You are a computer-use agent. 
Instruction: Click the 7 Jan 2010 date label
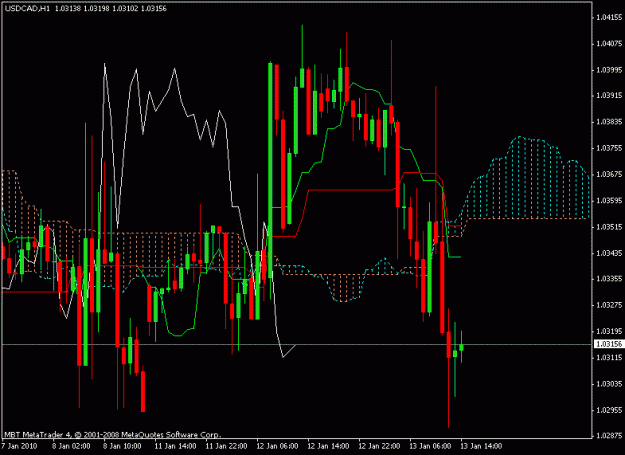tap(19, 446)
